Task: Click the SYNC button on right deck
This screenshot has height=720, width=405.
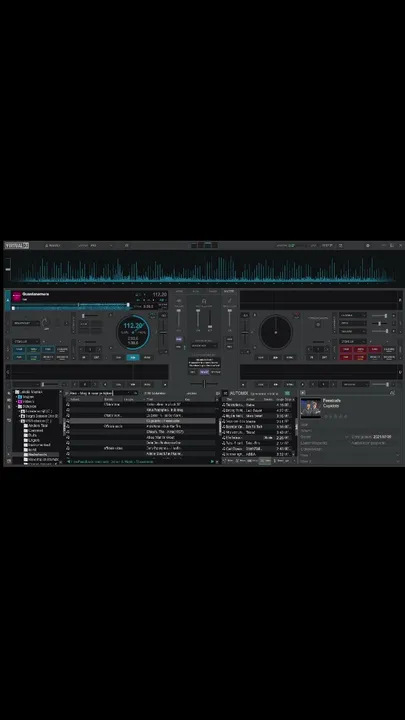Action: tap(290, 357)
